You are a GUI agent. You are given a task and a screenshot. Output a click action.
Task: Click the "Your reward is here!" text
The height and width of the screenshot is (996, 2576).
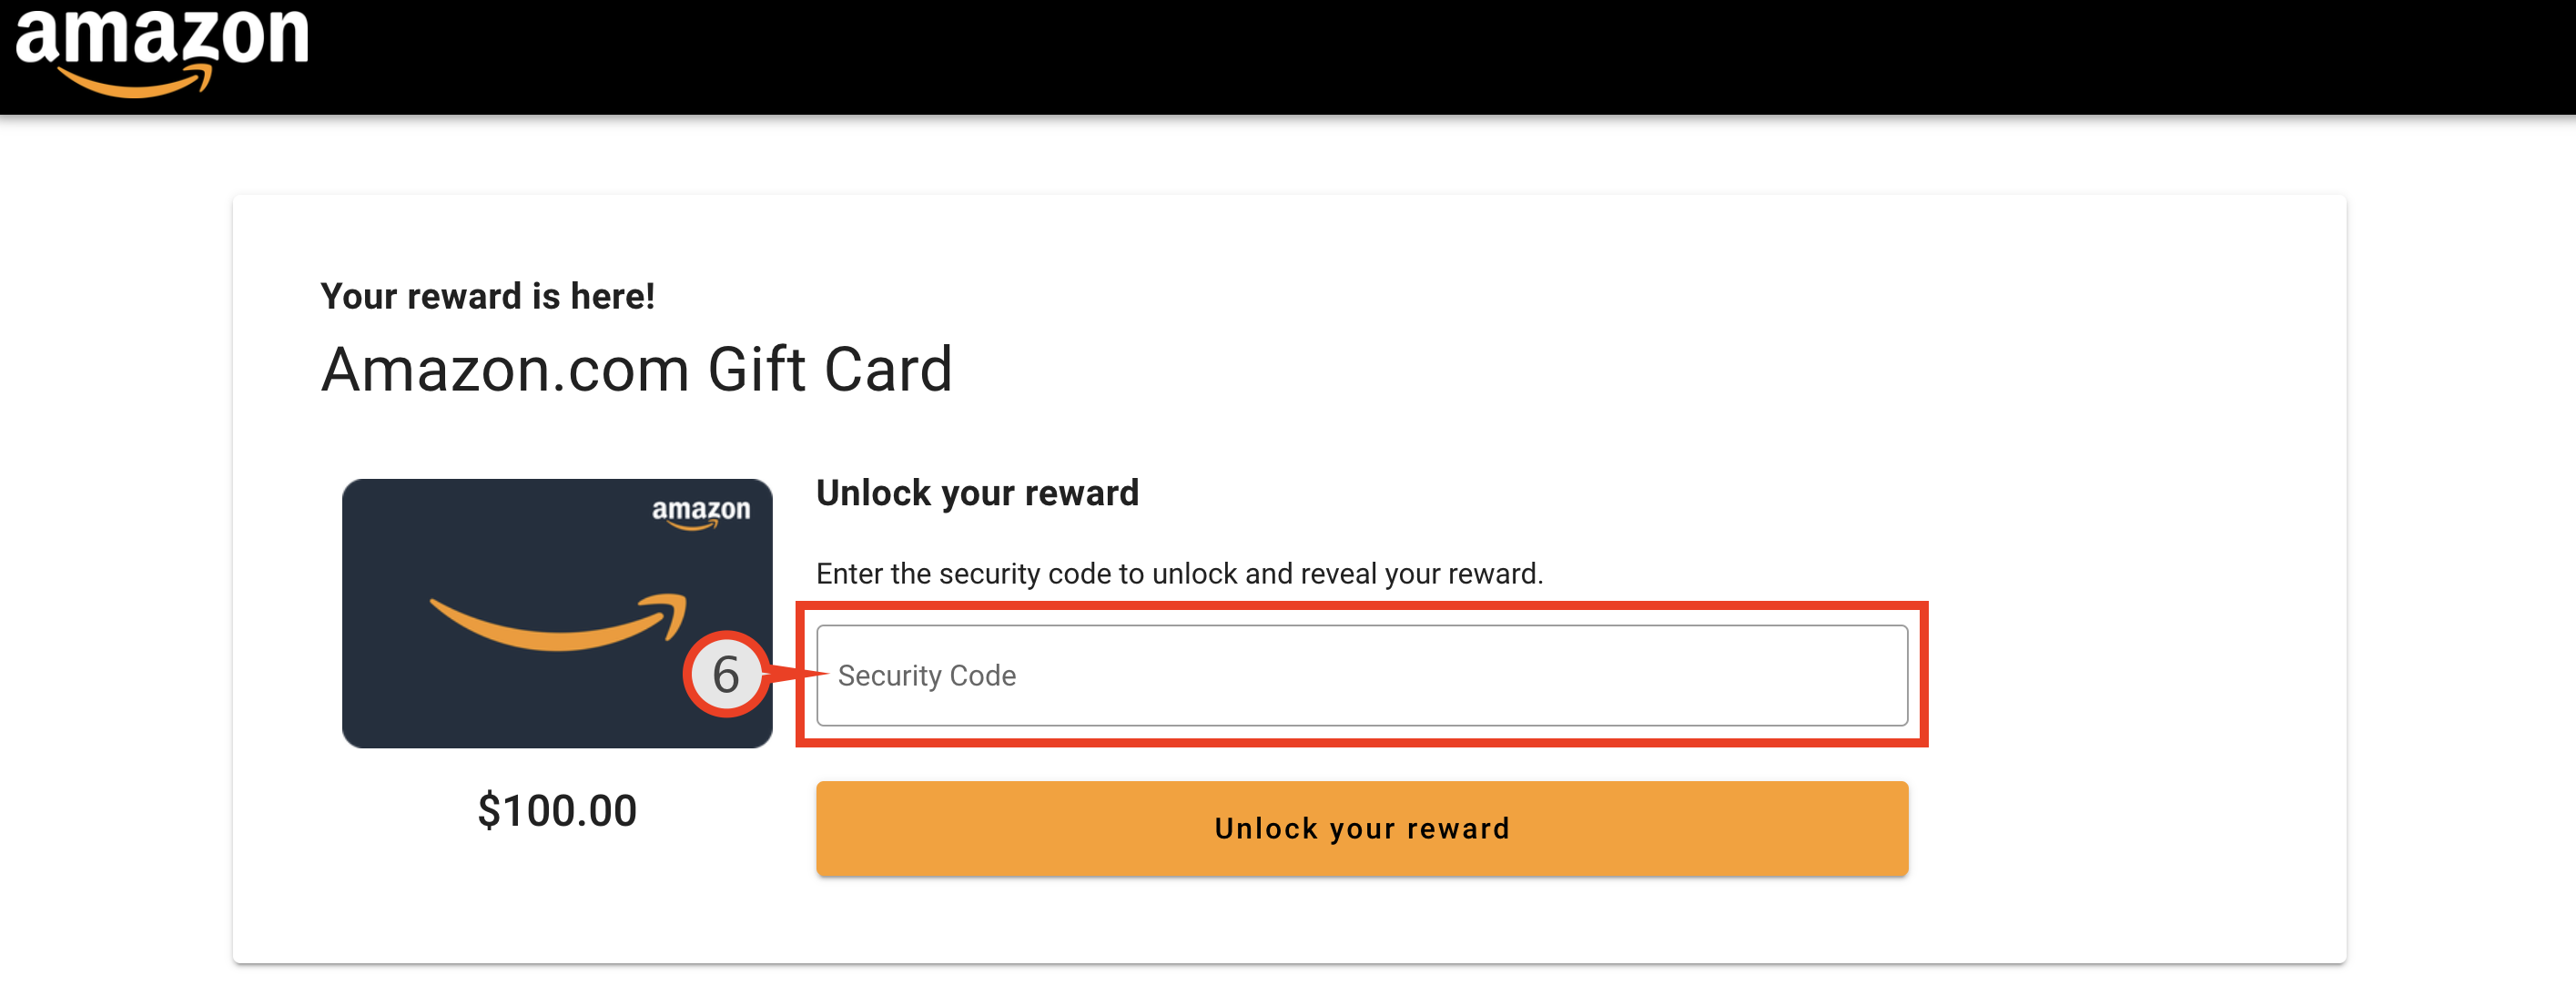click(x=488, y=296)
